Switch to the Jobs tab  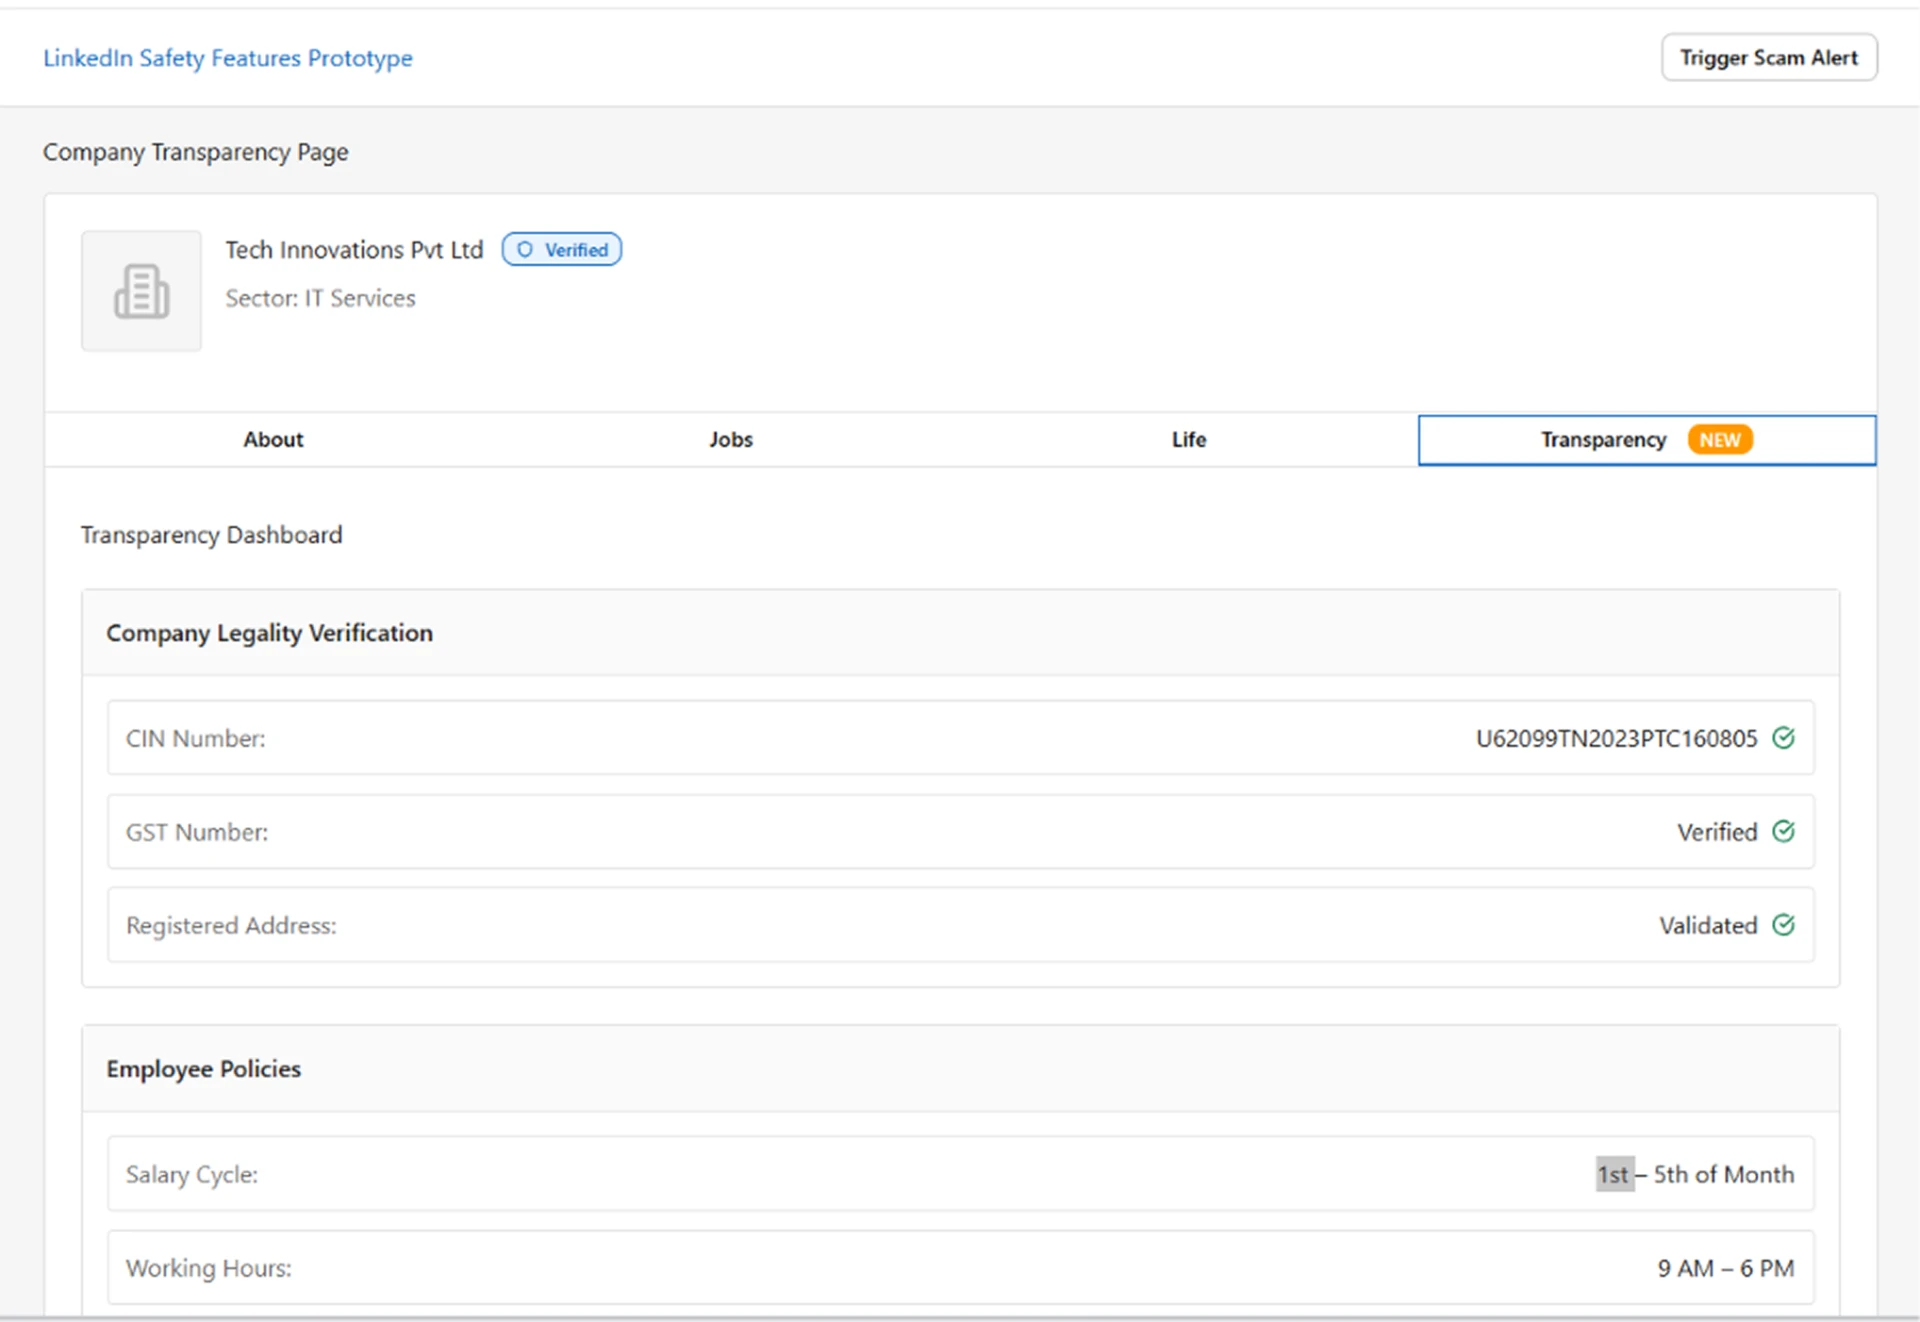pyautogui.click(x=731, y=440)
